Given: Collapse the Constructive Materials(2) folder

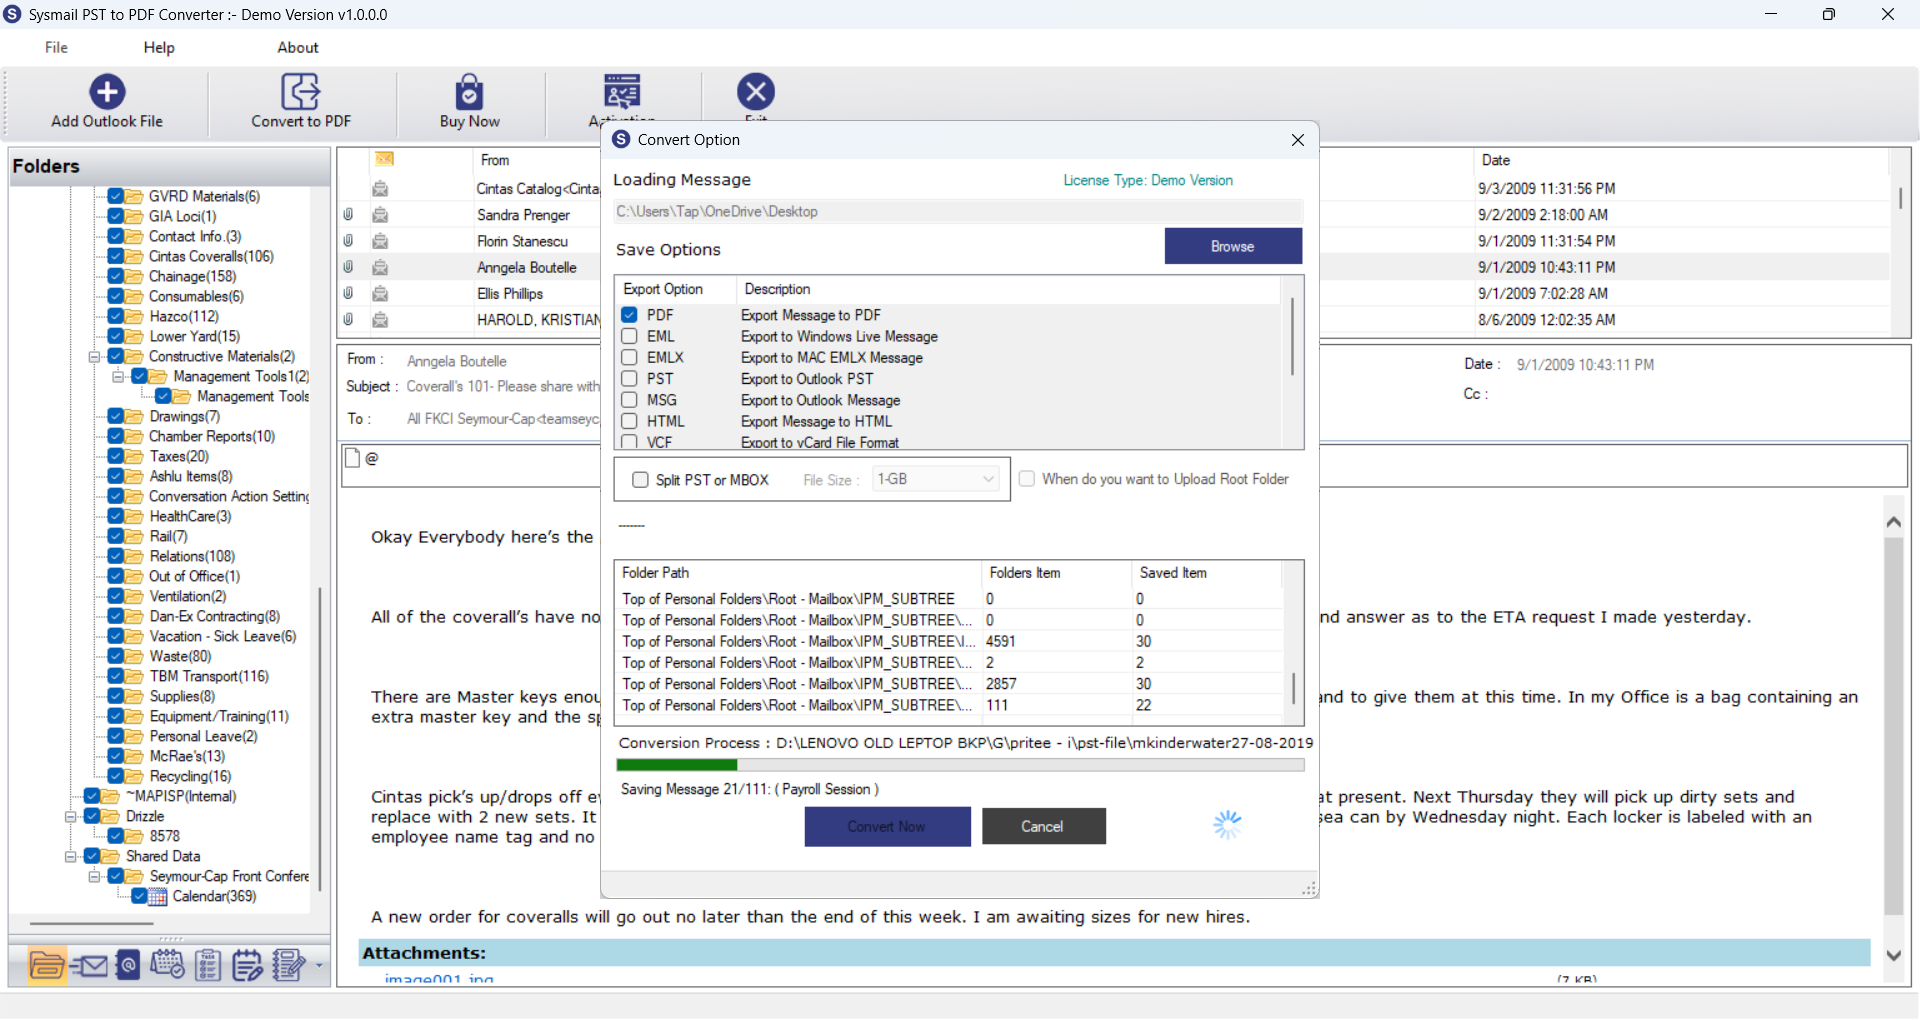Looking at the screenshot, I should tap(94, 357).
